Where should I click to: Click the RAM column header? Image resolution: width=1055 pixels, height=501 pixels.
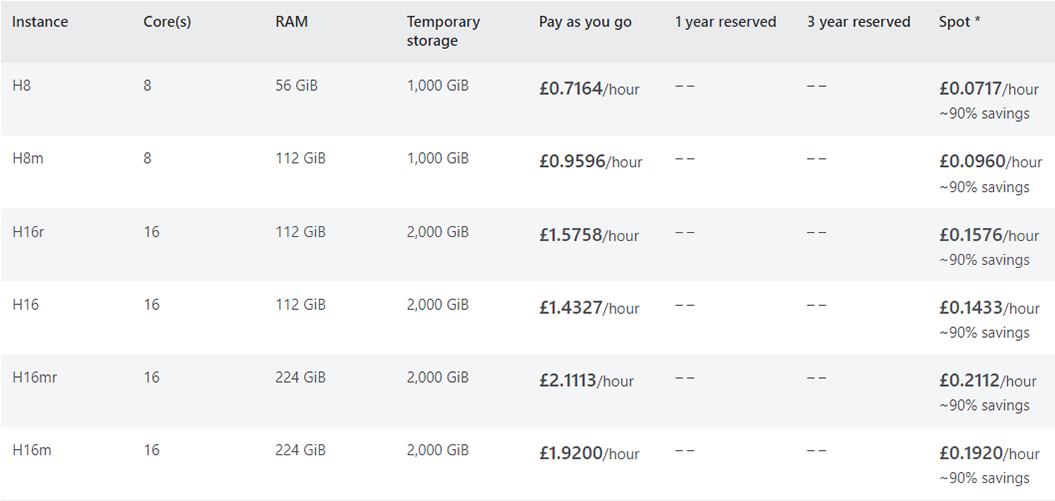tap(291, 22)
